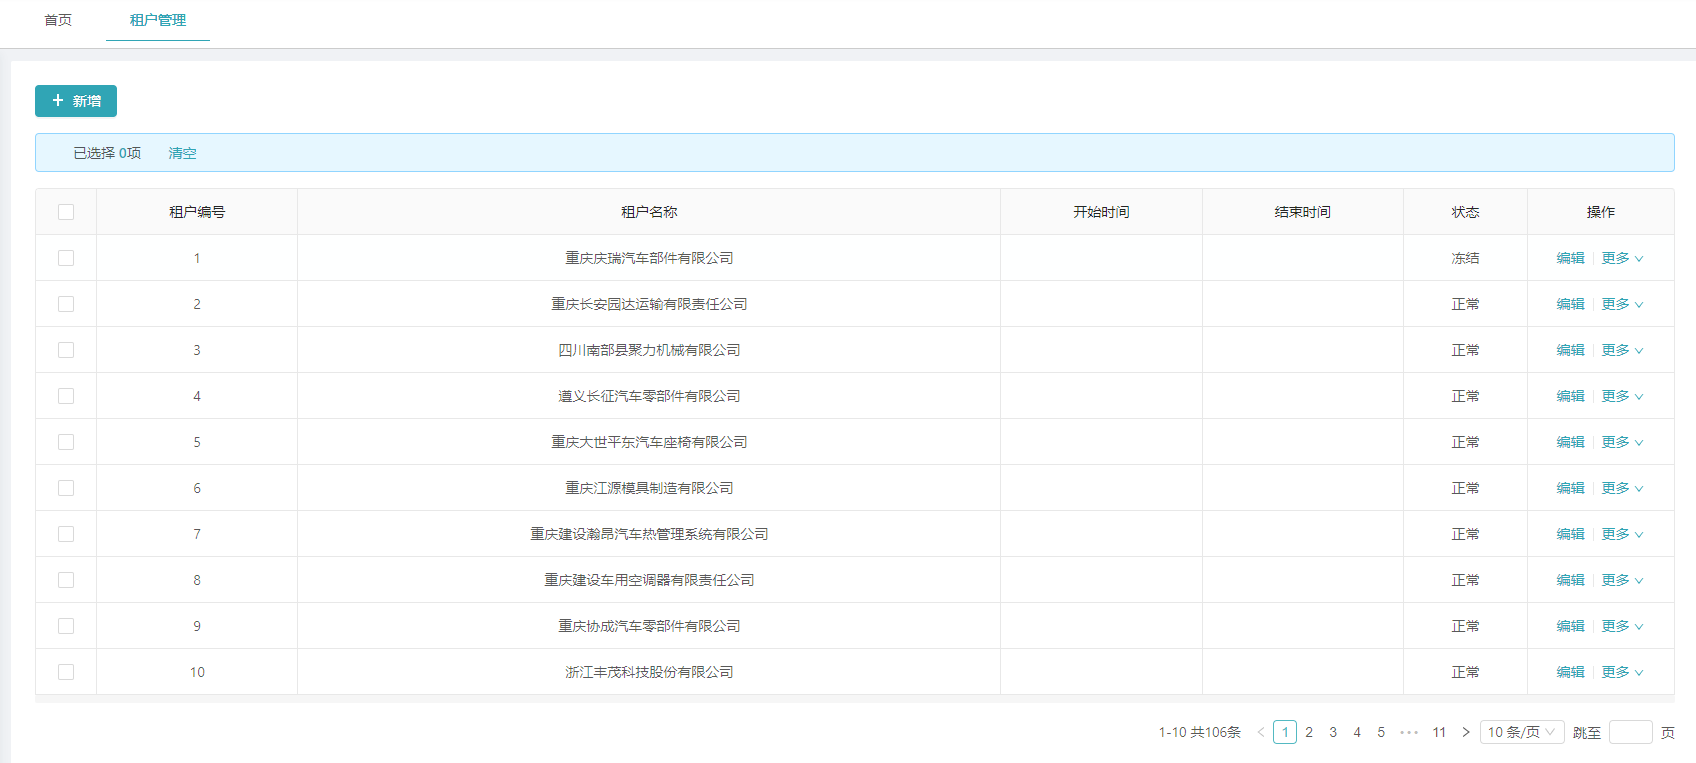1696x763 pixels.
Task: Go to page 3 in pagination
Action: [1333, 732]
